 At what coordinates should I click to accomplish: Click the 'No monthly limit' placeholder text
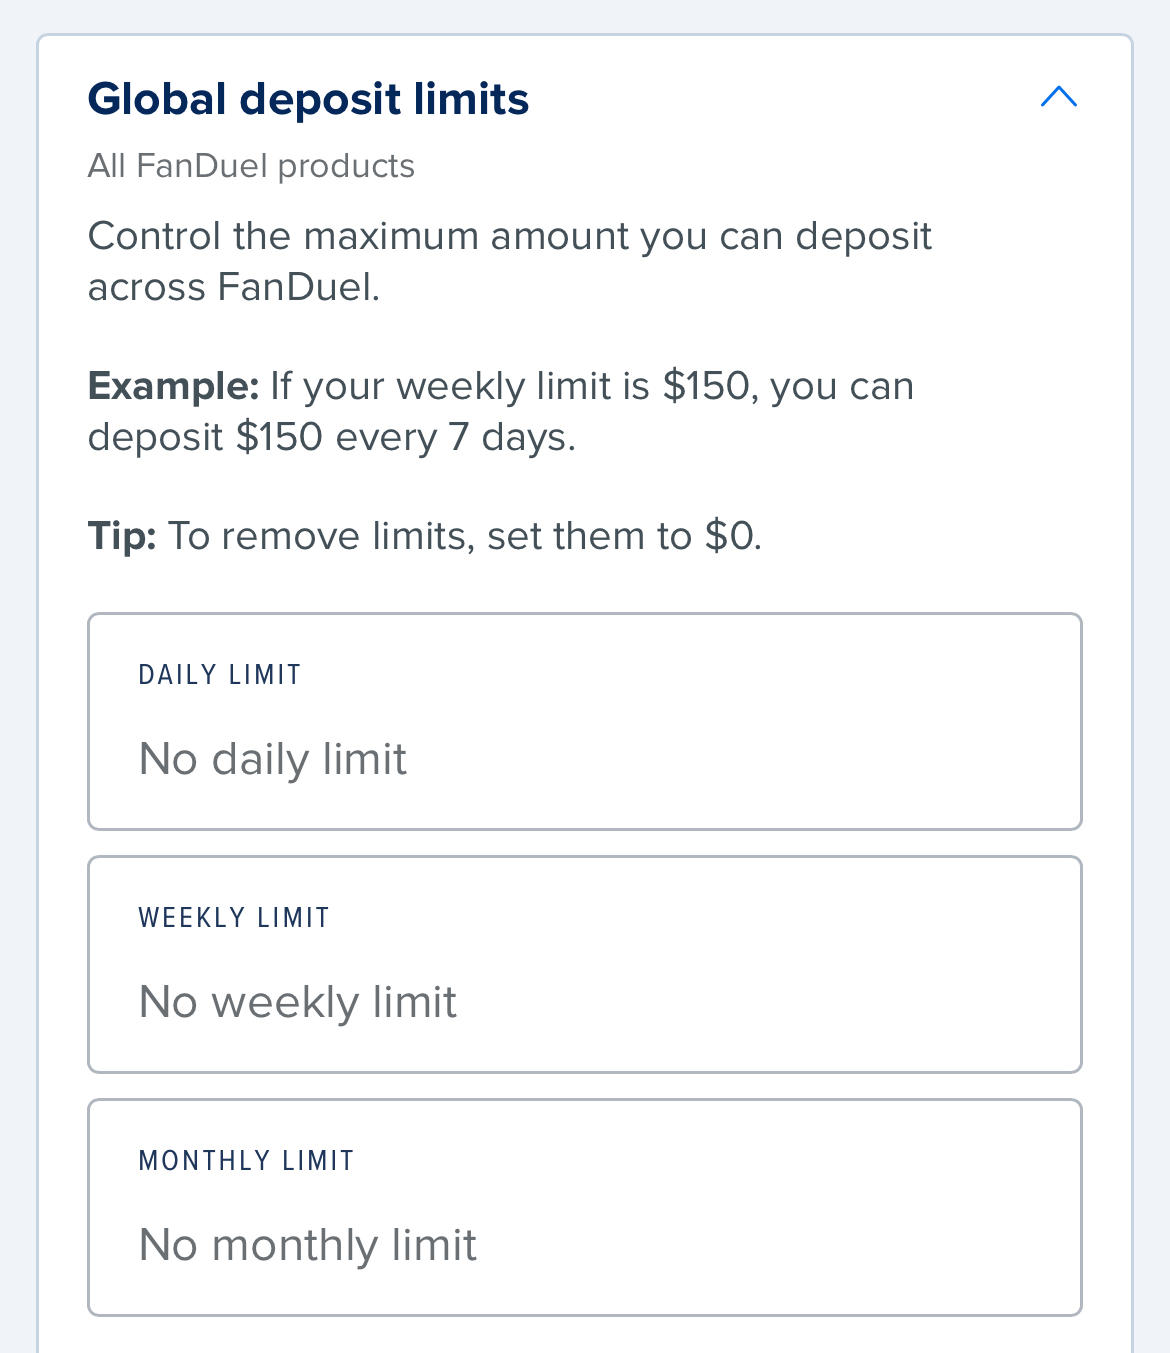(x=308, y=1245)
